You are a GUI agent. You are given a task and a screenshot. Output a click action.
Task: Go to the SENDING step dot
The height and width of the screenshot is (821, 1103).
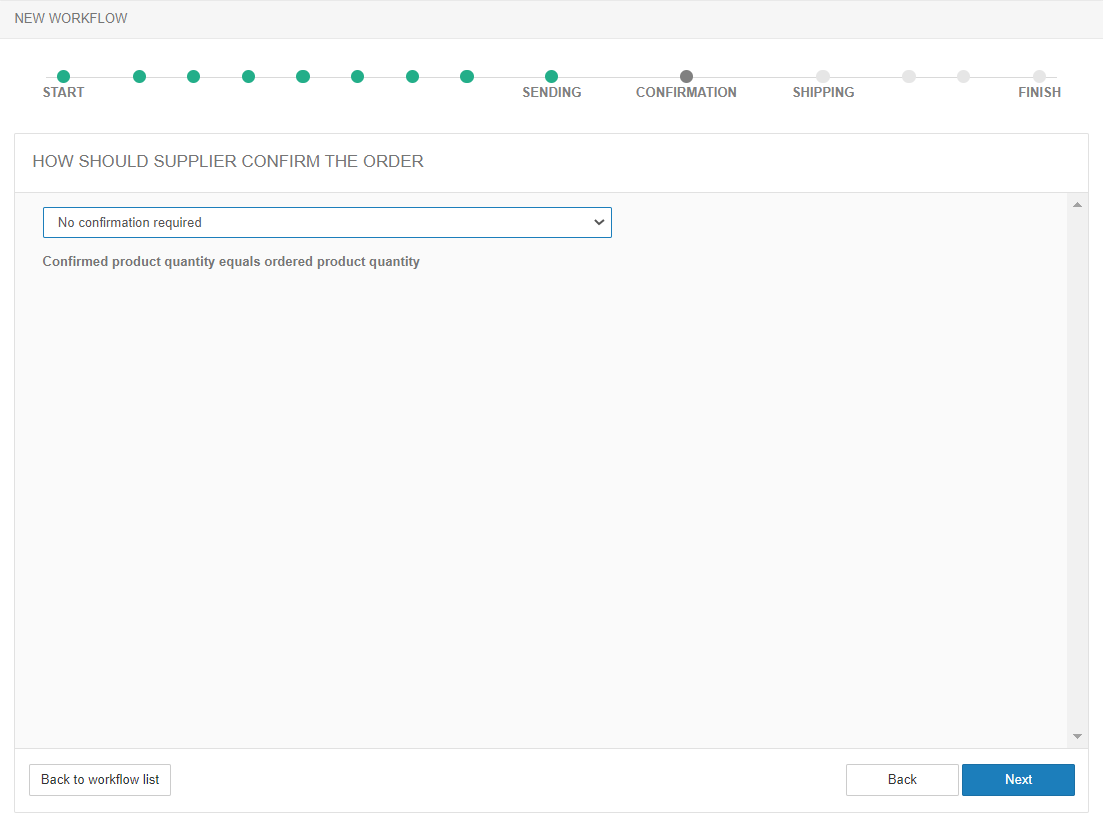pos(551,77)
